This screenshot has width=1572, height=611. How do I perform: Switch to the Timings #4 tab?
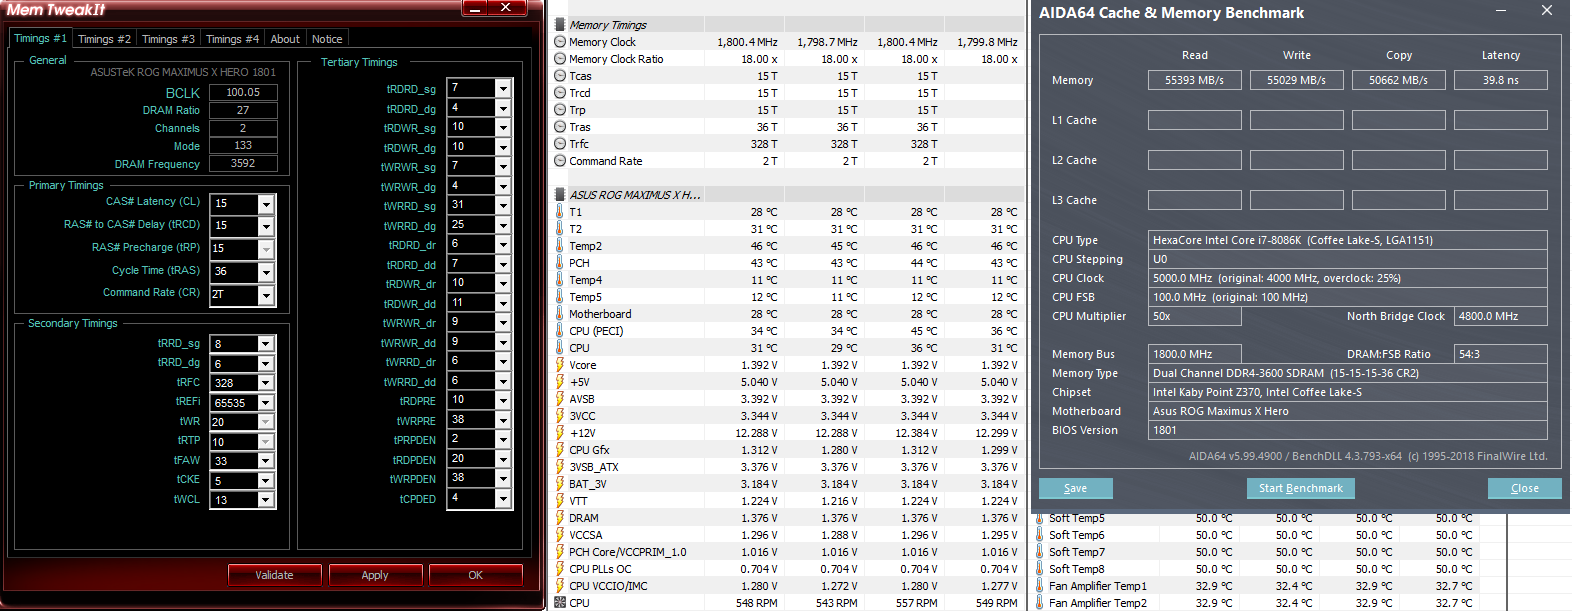click(x=232, y=39)
